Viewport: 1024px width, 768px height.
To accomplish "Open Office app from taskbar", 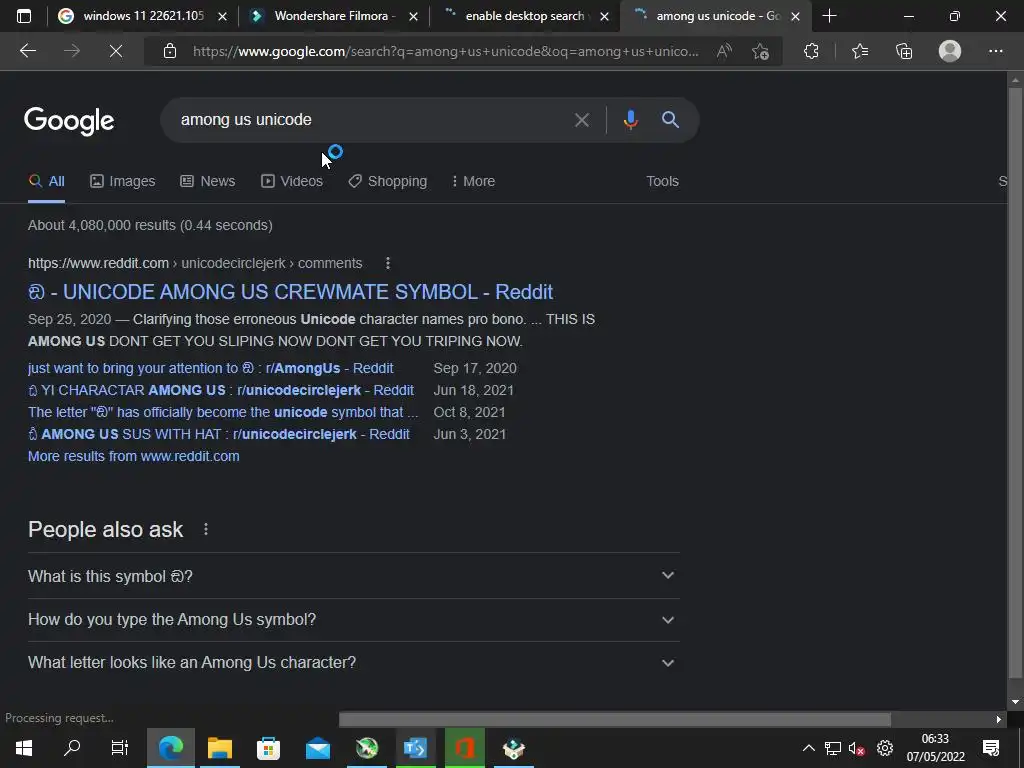I will [x=464, y=748].
